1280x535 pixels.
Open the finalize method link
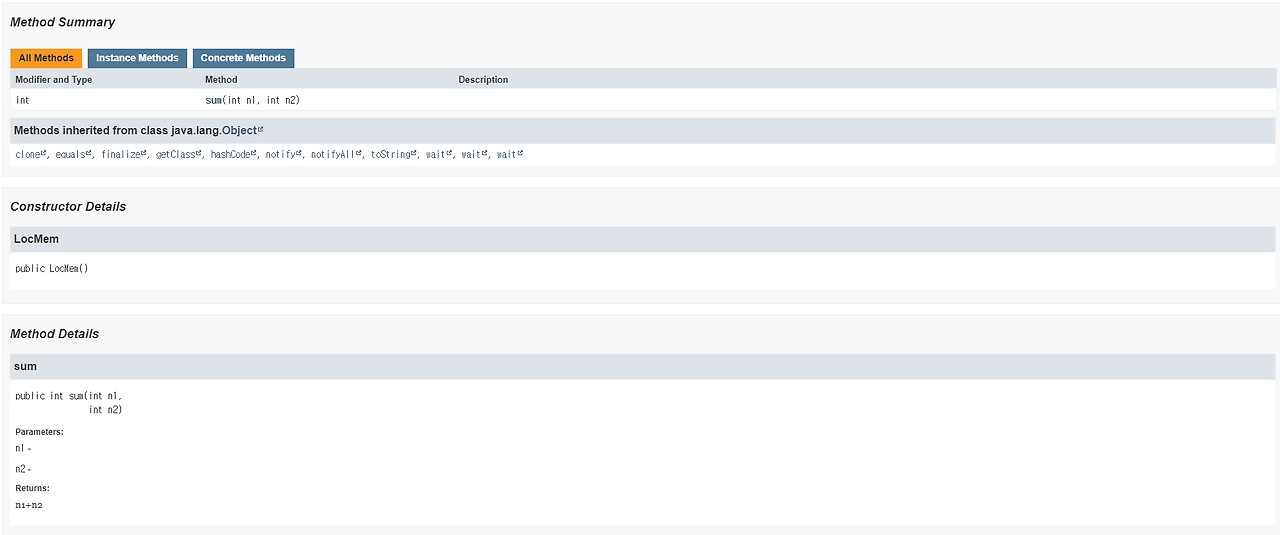pos(121,154)
